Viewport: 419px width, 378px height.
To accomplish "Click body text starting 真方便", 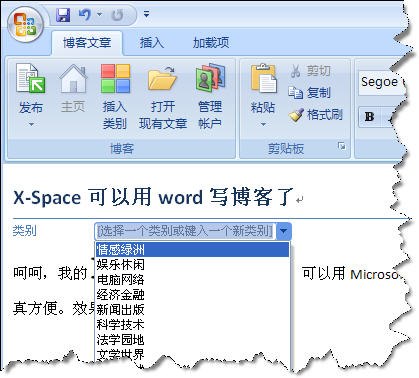I will click(x=54, y=308).
